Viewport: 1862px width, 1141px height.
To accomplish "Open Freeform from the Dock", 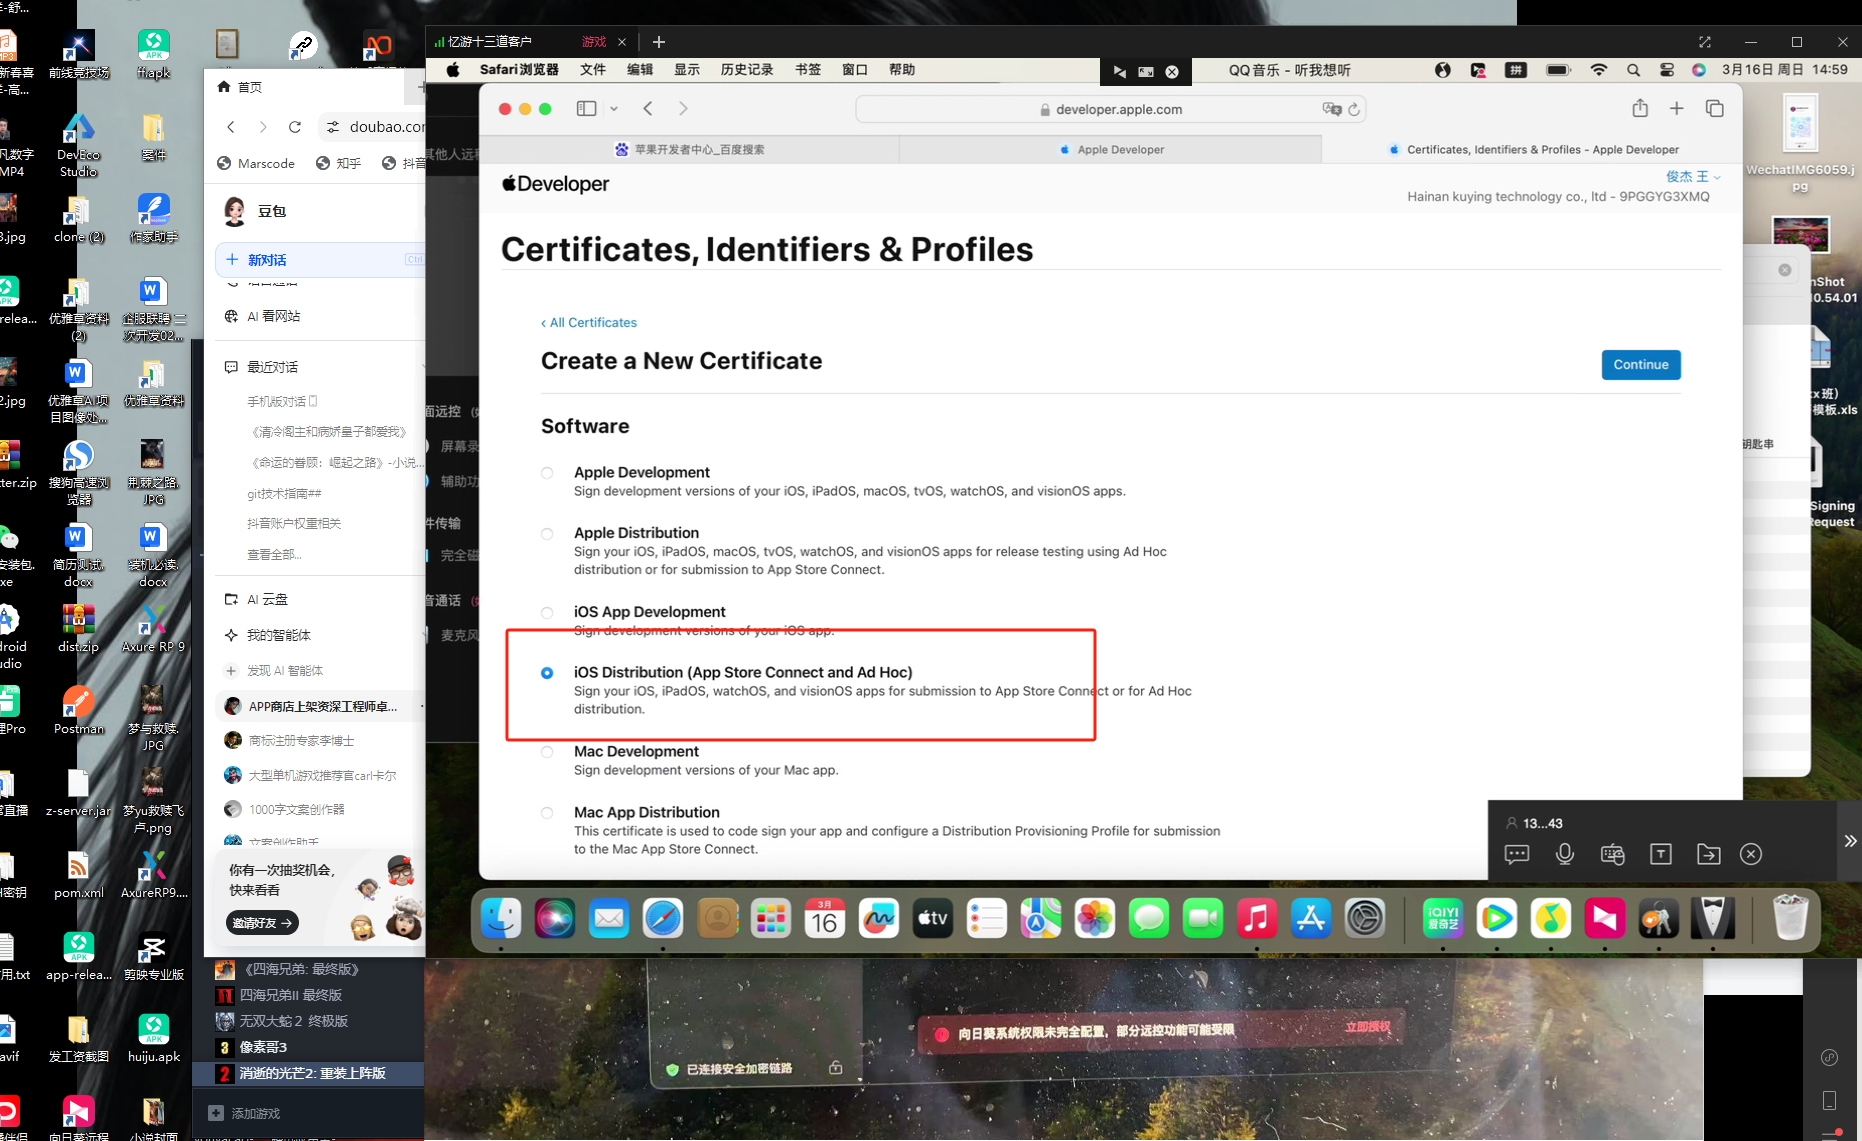I will point(879,918).
